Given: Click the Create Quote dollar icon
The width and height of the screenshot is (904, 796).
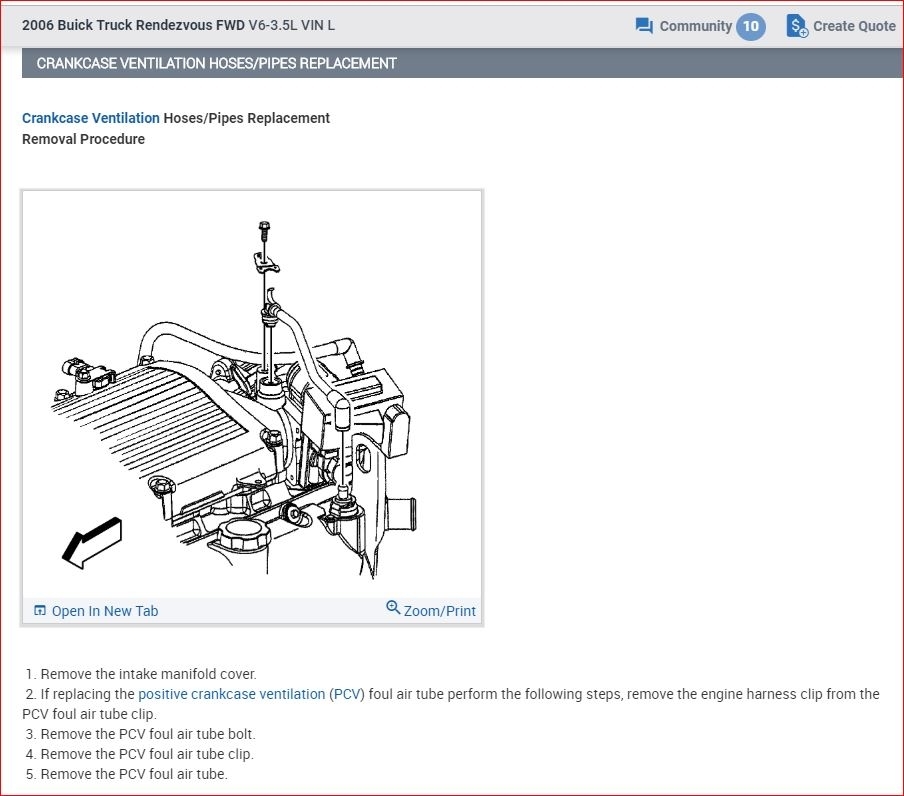Looking at the screenshot, I should pyautogui.click(x=797, y=26).
